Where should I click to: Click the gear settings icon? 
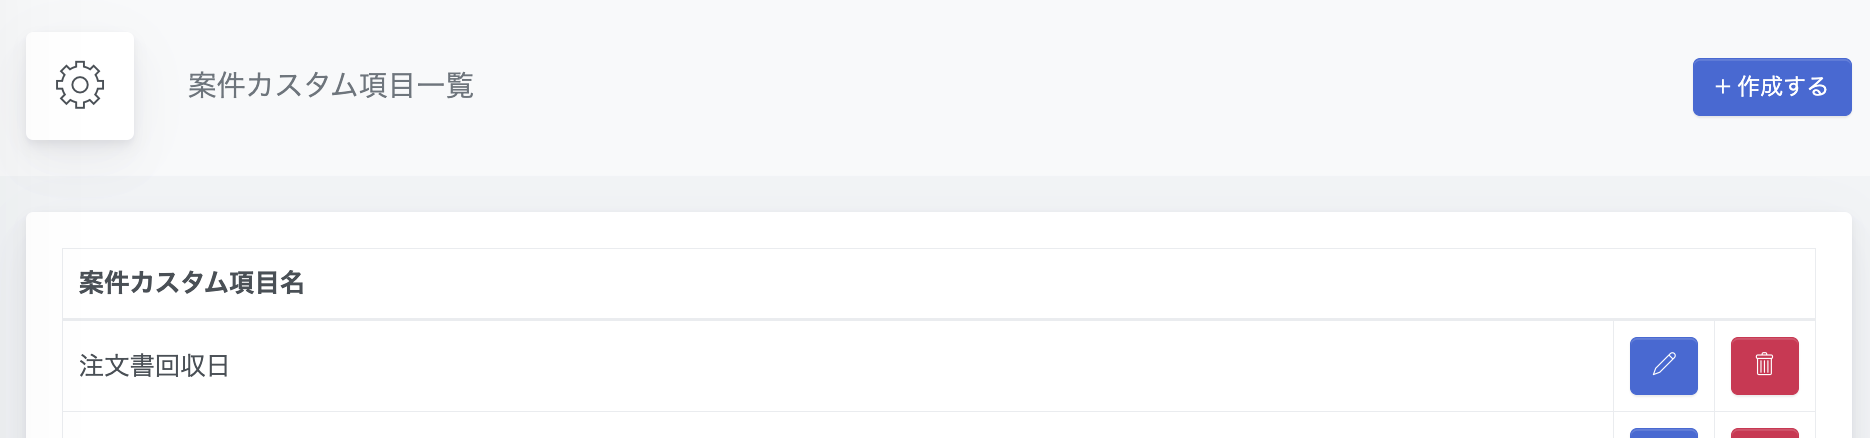[80, 86]
